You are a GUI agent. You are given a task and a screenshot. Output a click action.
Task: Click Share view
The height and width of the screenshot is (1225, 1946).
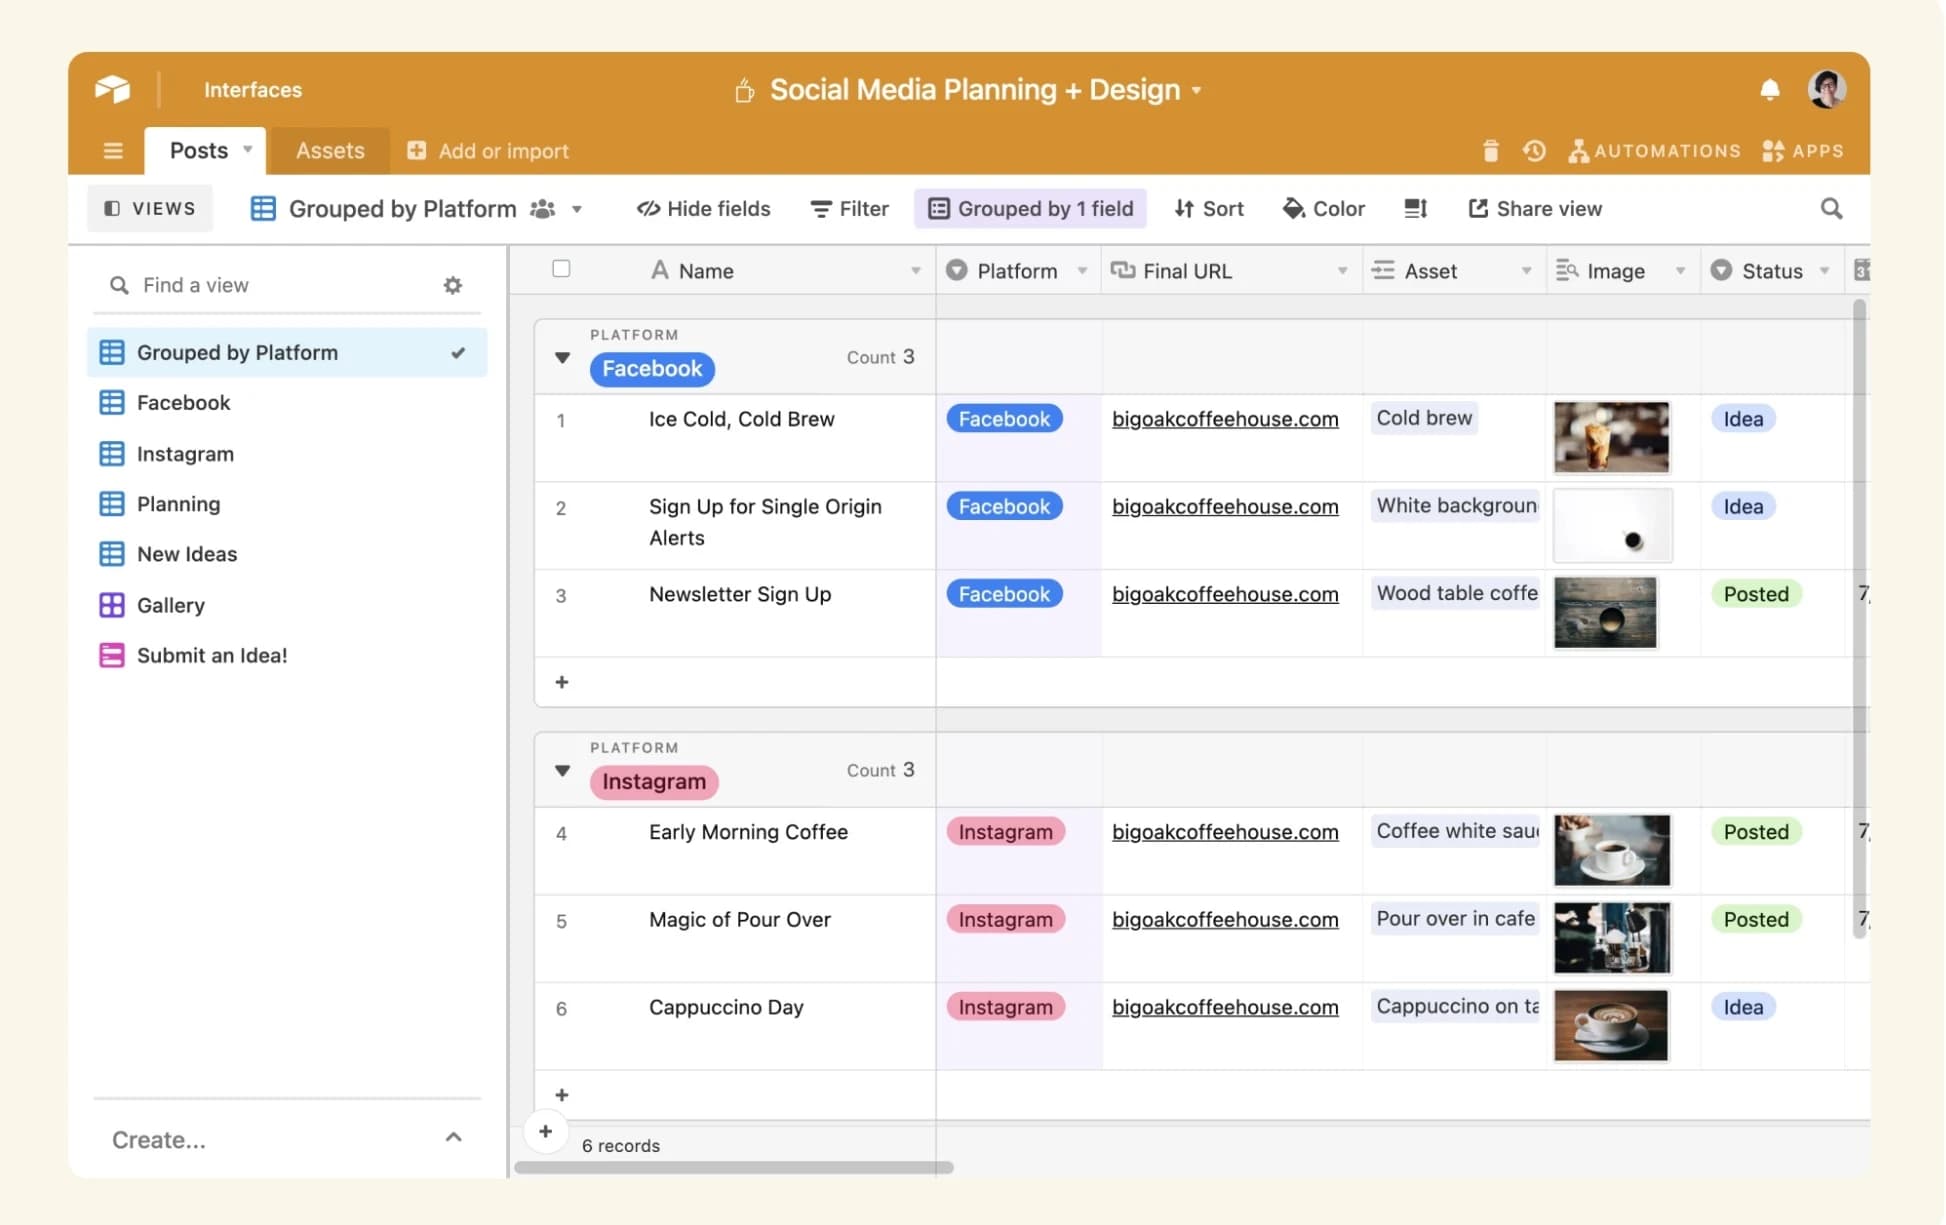point(1537,208)
